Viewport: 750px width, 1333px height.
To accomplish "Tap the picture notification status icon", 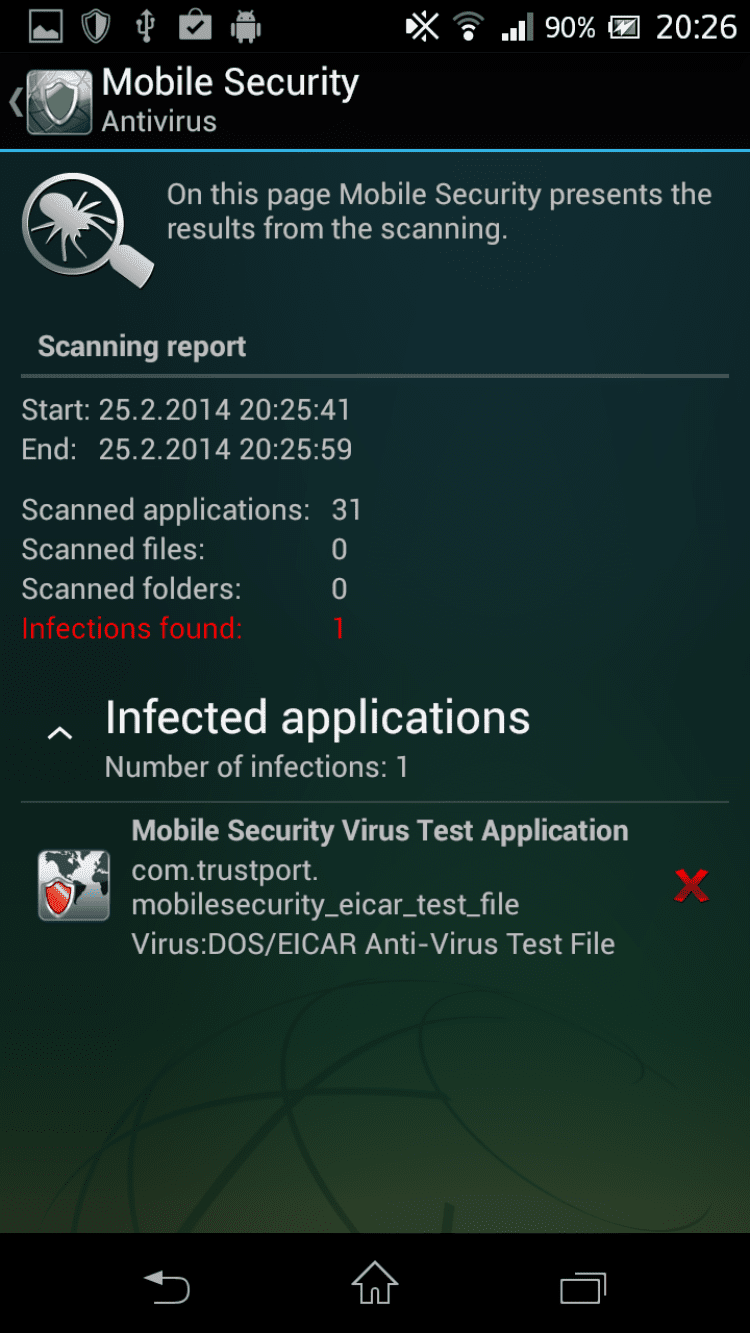I will [46, 27].
